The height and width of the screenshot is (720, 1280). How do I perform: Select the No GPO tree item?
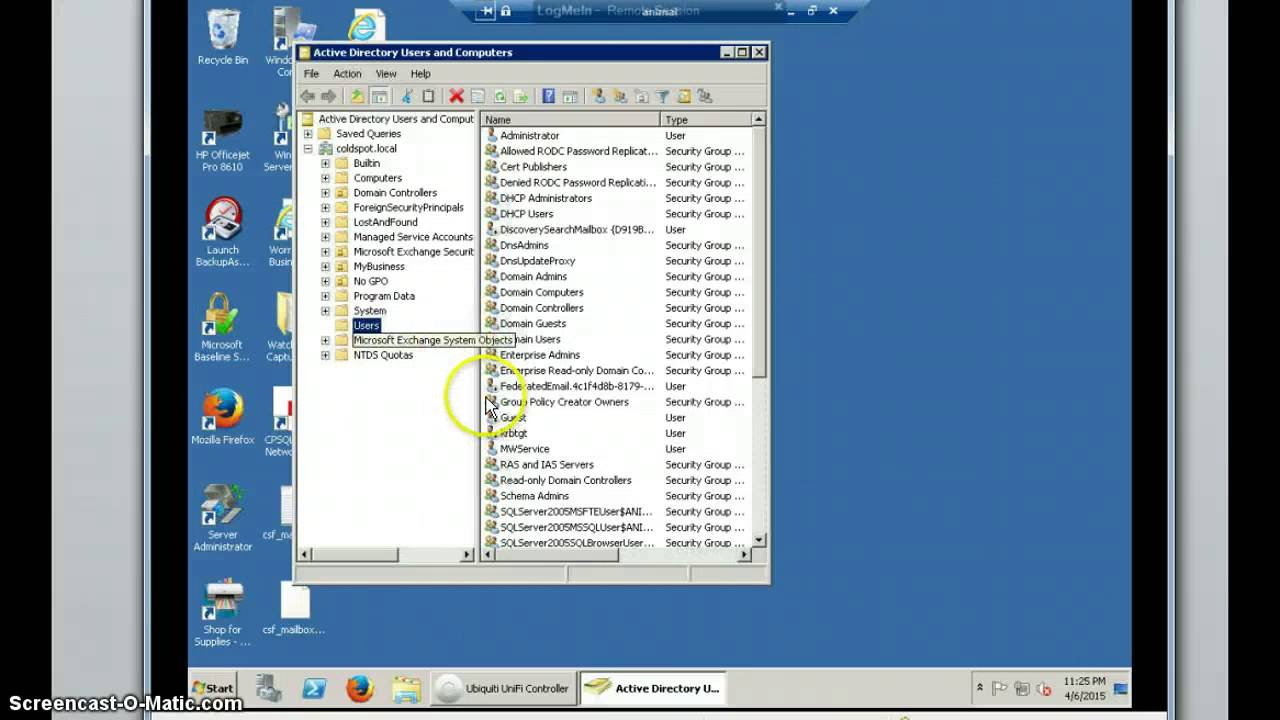370,282
